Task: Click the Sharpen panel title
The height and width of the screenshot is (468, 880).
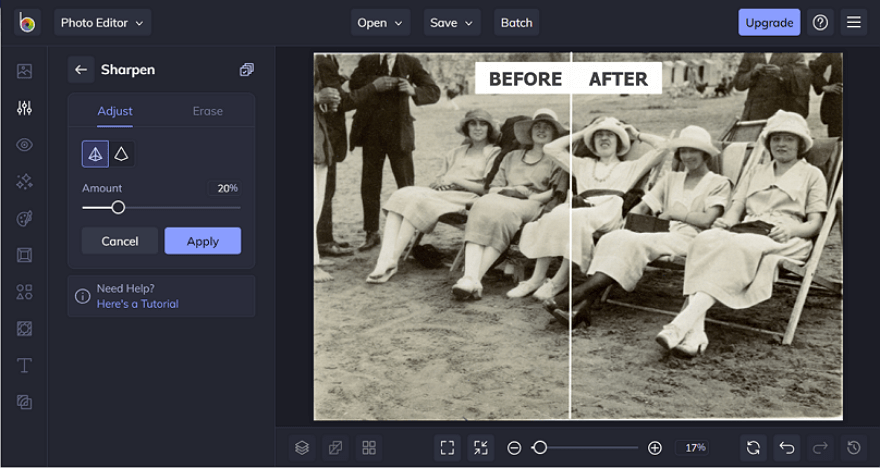Action: point(128,70)
